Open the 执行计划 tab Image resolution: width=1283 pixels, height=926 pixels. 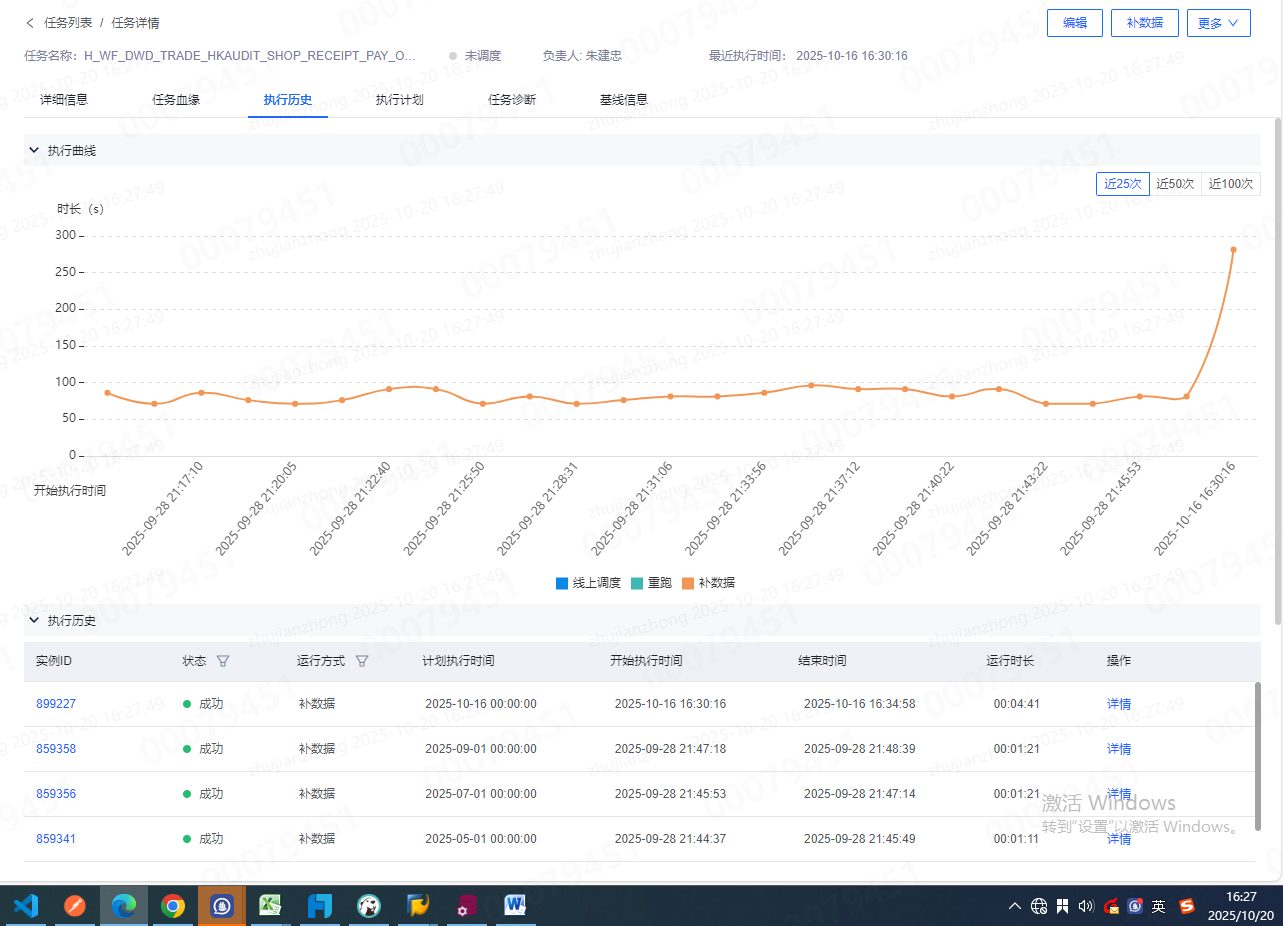tap(400, 100)
